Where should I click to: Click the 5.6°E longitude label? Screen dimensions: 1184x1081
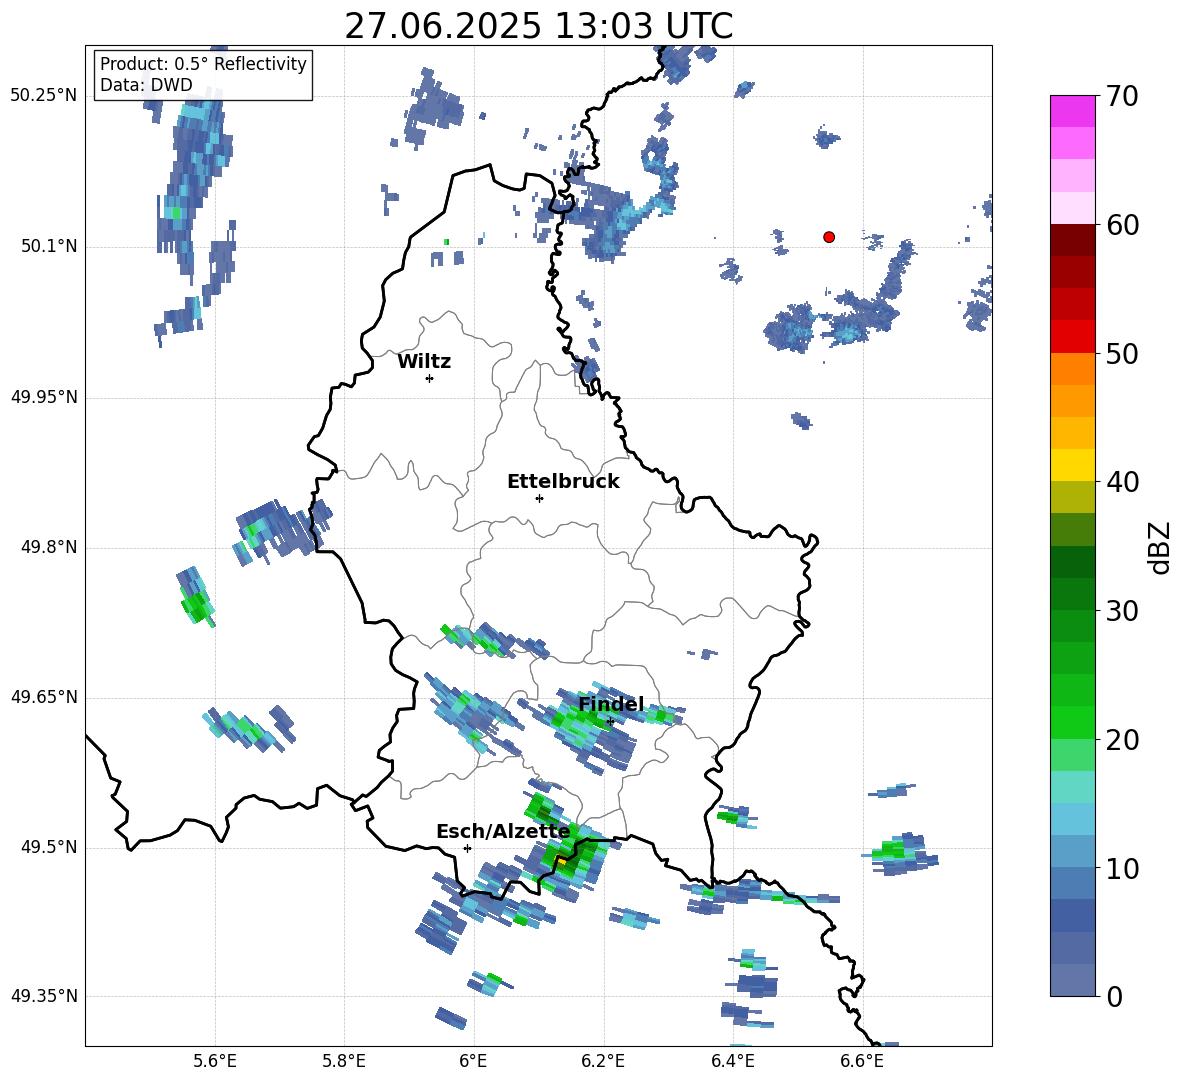[x=214, y=1062]
